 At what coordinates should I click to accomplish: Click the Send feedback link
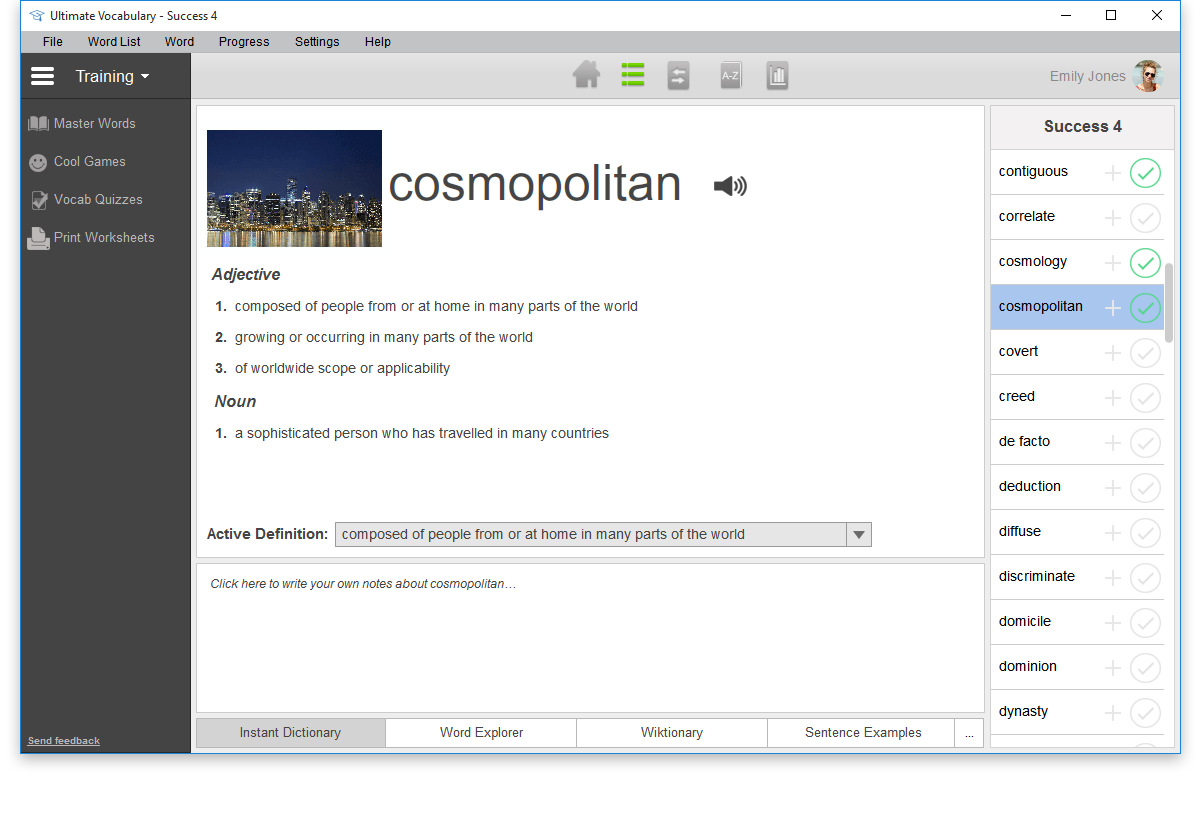coord(64,741)
